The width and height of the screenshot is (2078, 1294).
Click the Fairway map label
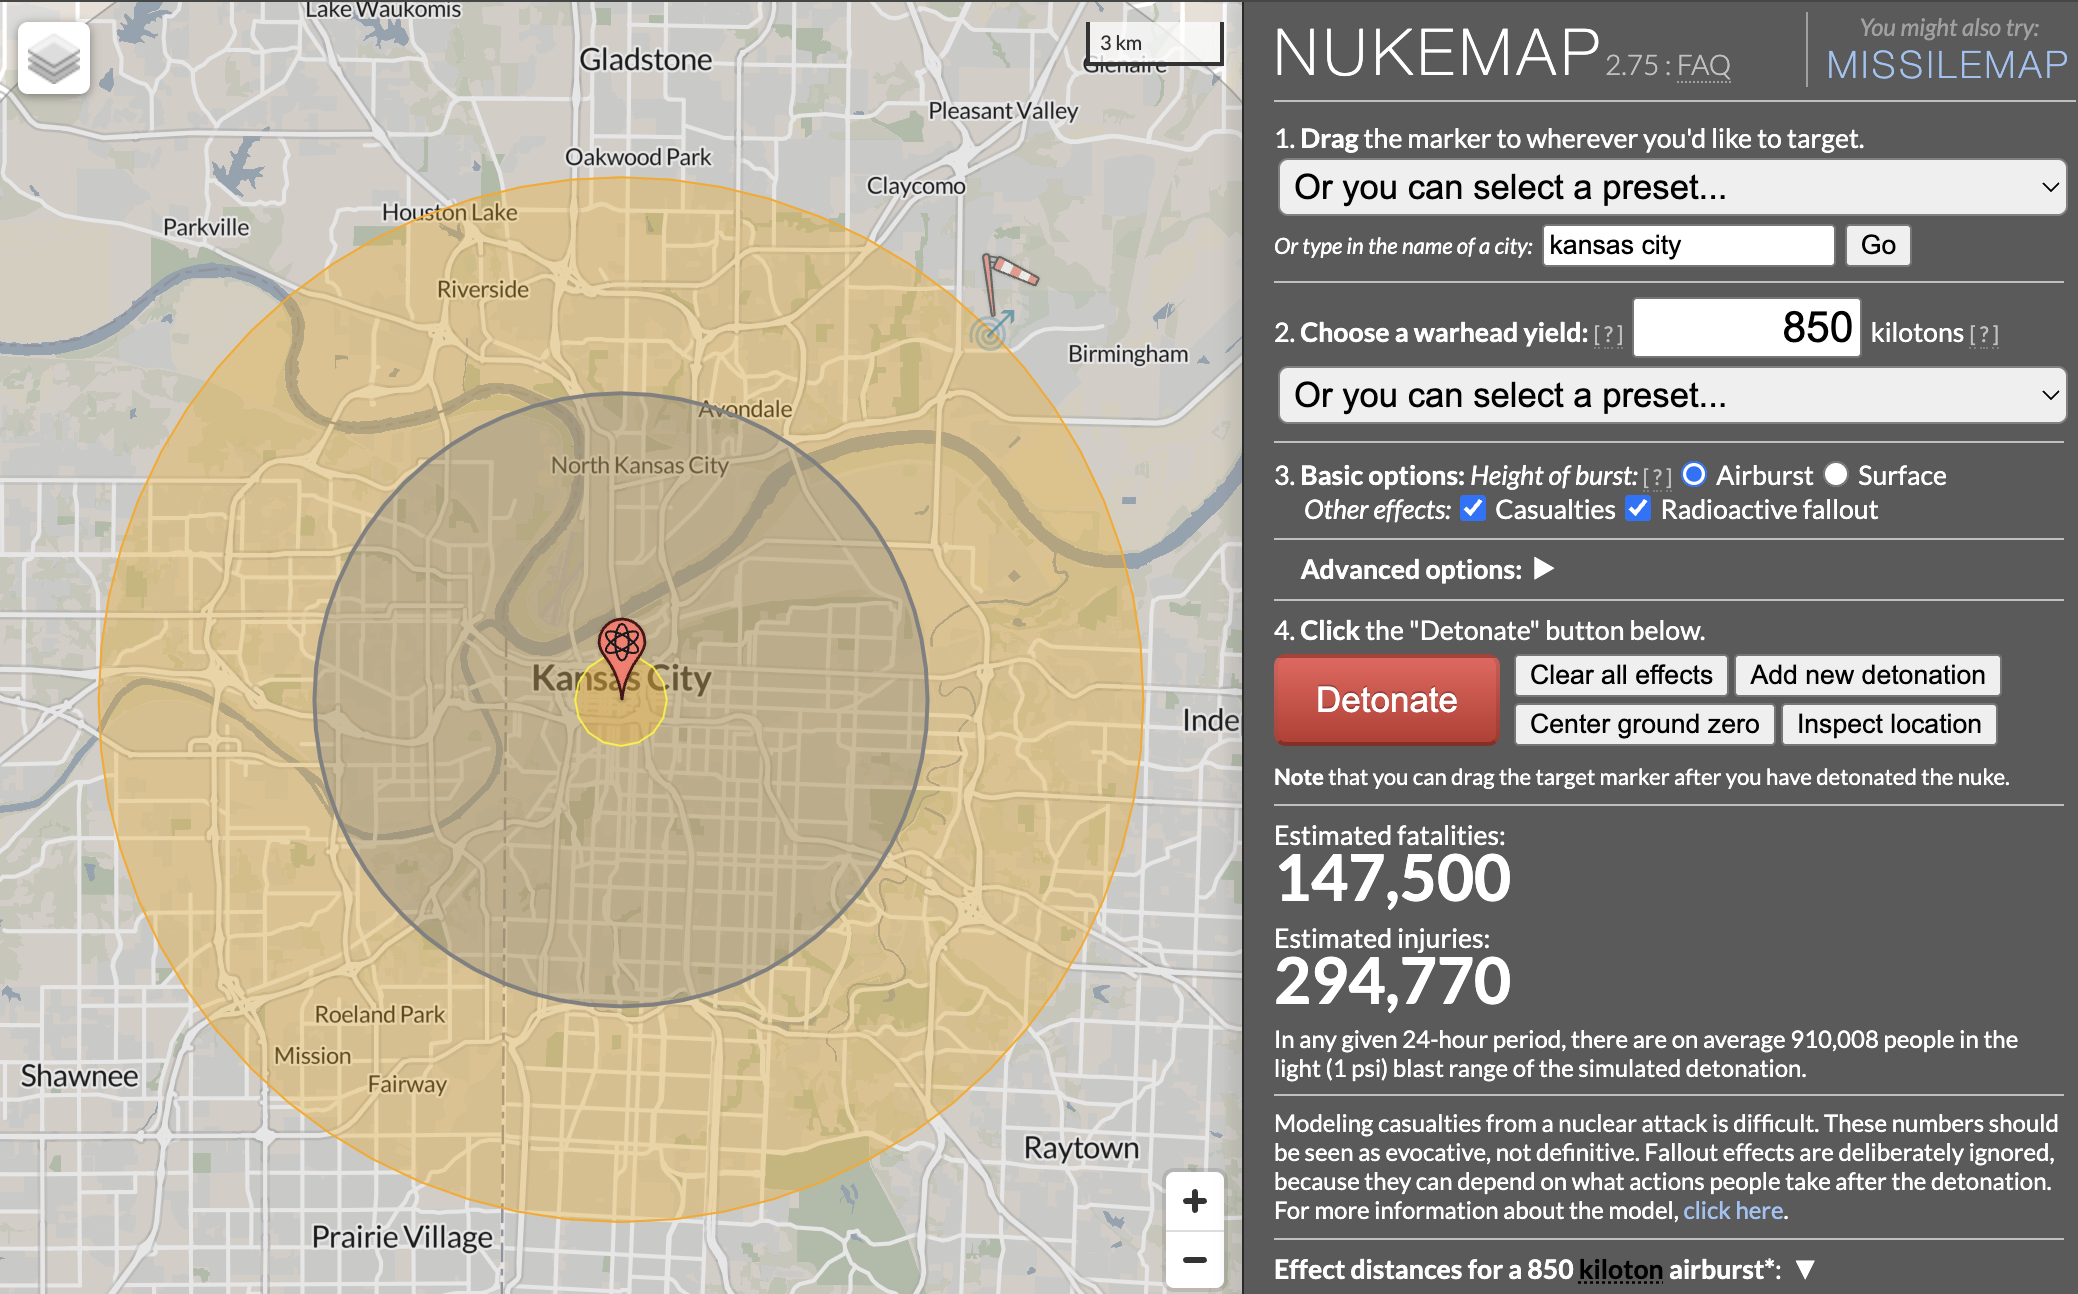point(407,1084)
